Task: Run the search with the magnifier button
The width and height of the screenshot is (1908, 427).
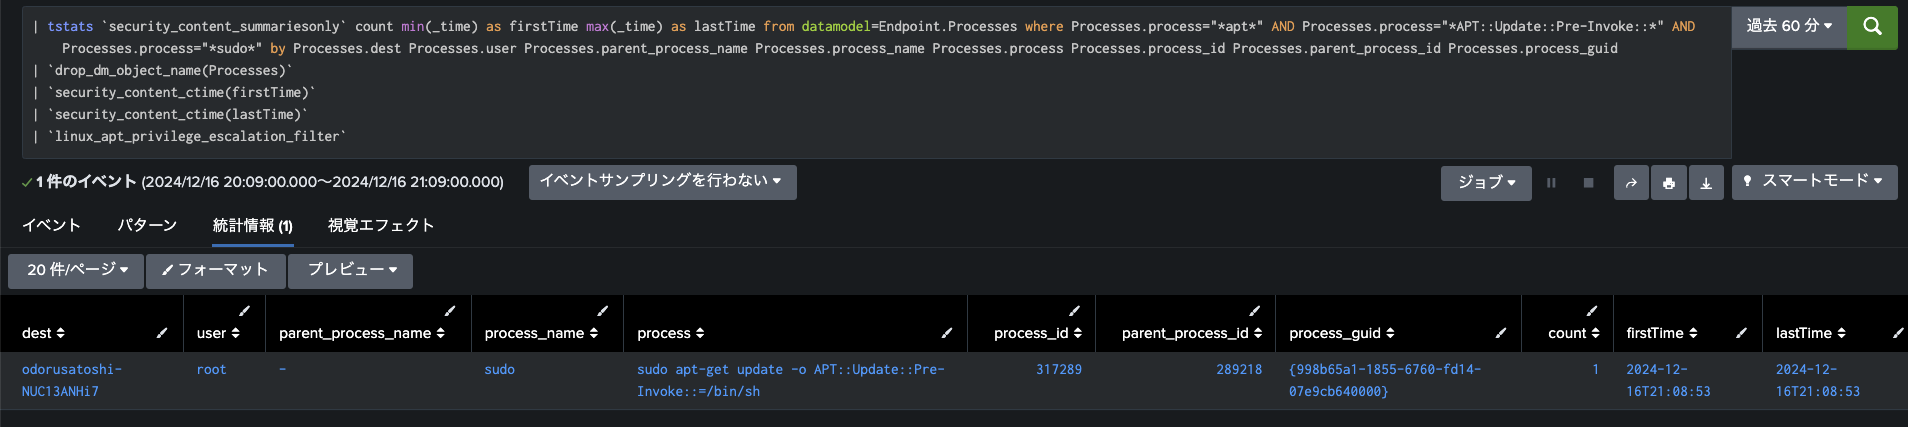Action: coord(1872,27)
